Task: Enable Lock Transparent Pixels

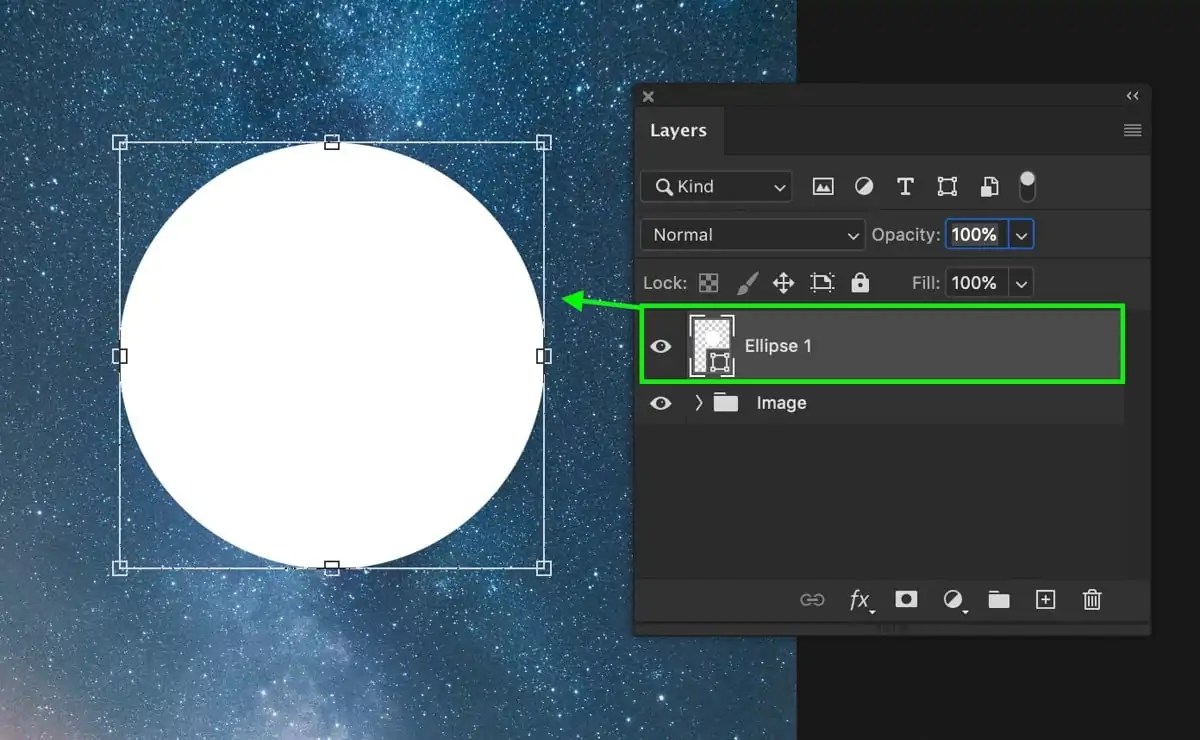Action: pyautogui.click(x=708, y=283)
